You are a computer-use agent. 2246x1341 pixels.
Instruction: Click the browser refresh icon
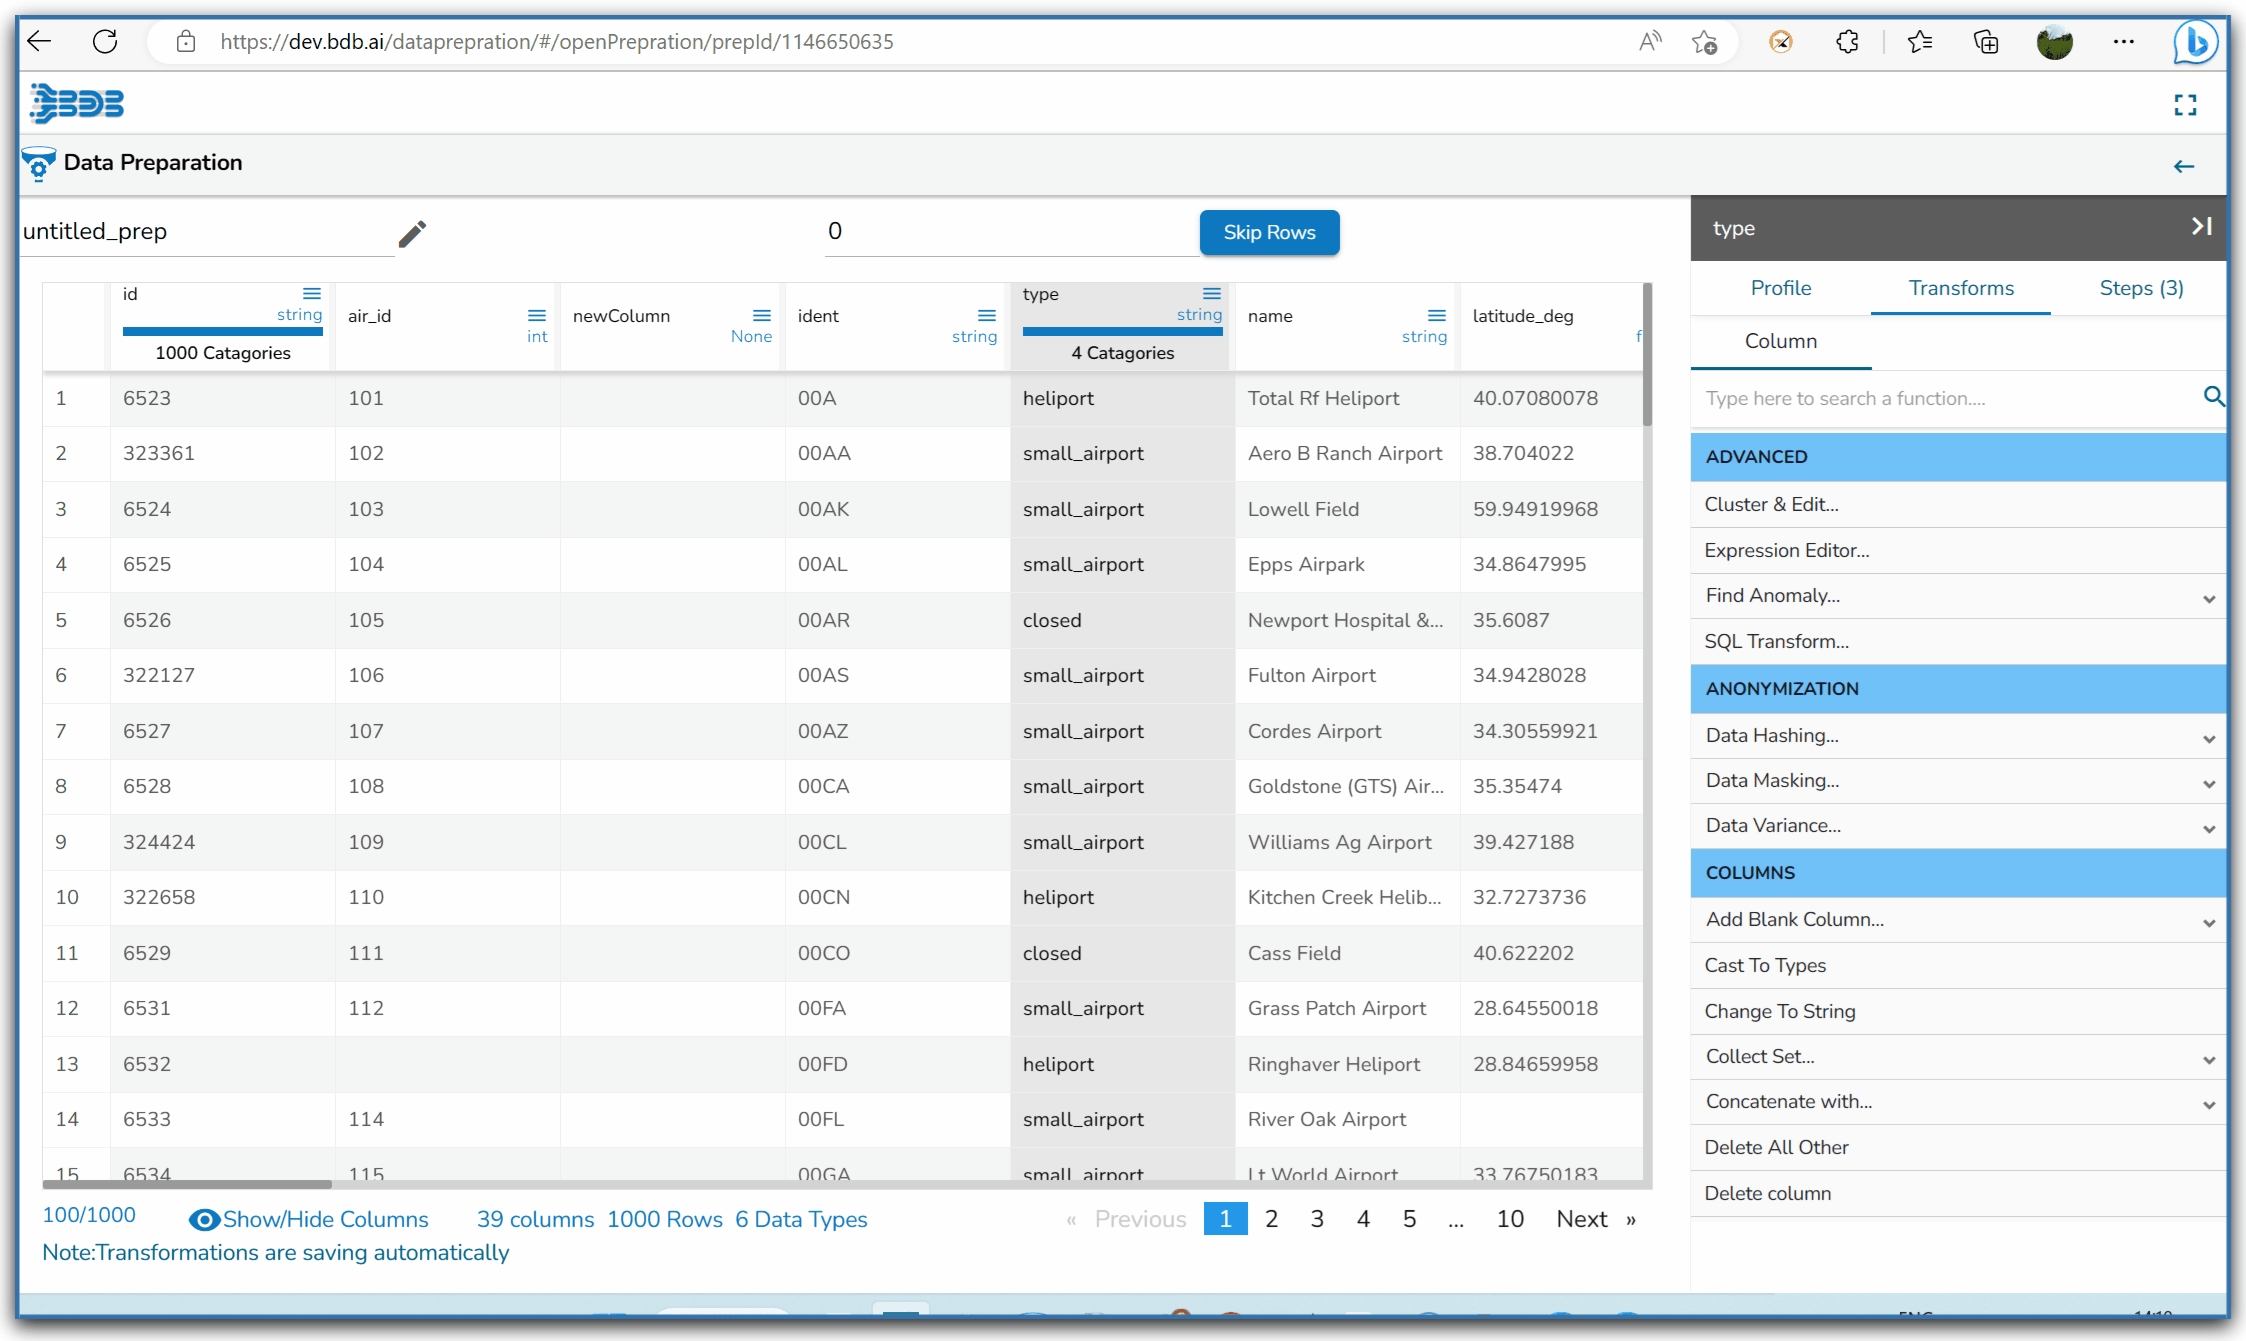105,41
